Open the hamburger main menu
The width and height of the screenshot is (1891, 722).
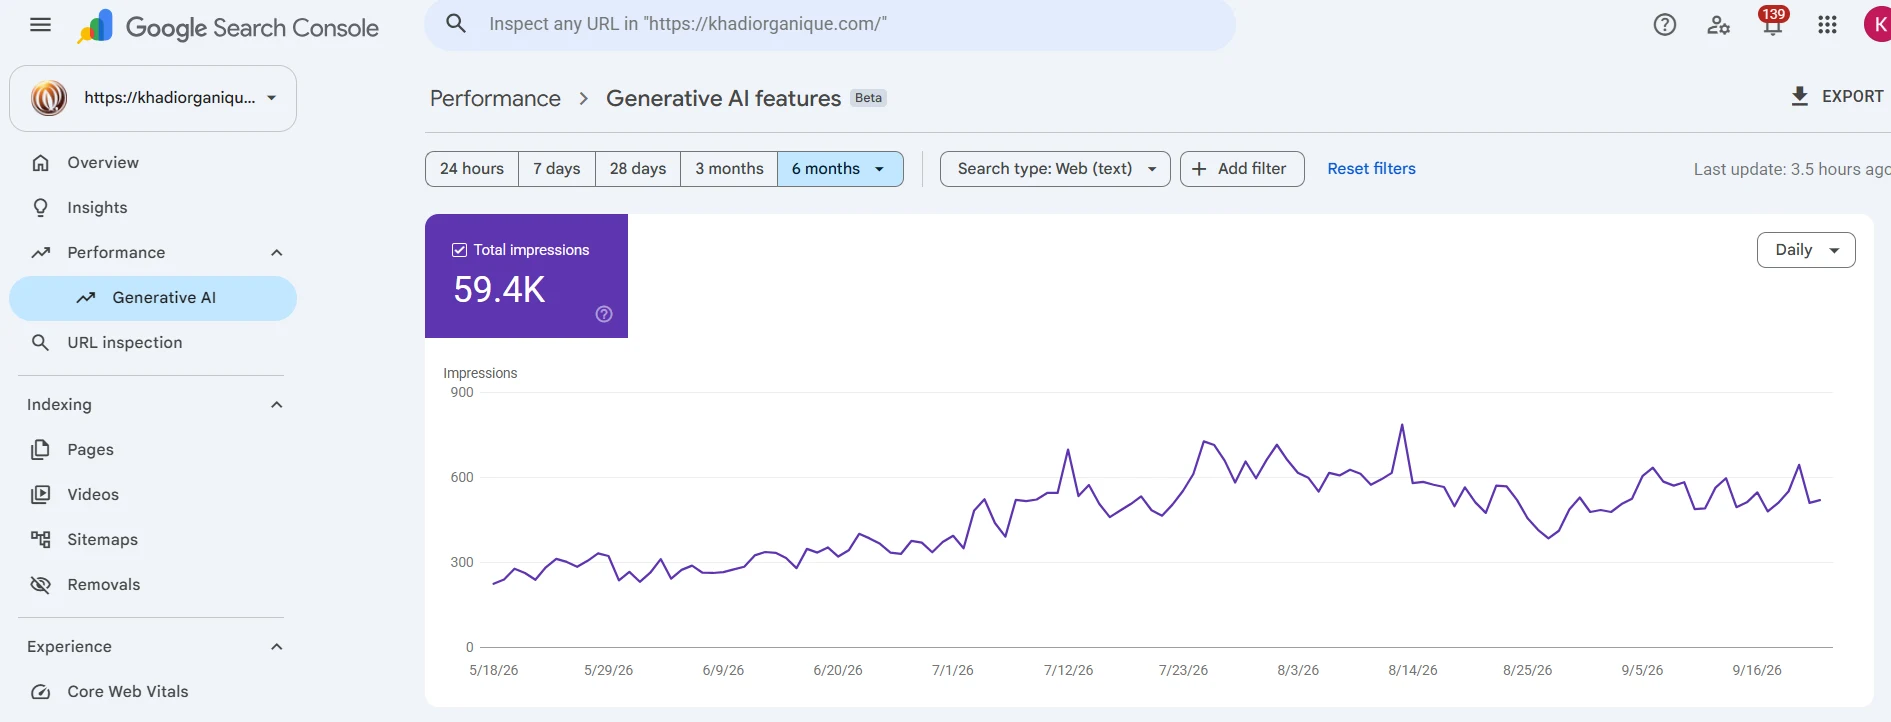click(40, 25)
